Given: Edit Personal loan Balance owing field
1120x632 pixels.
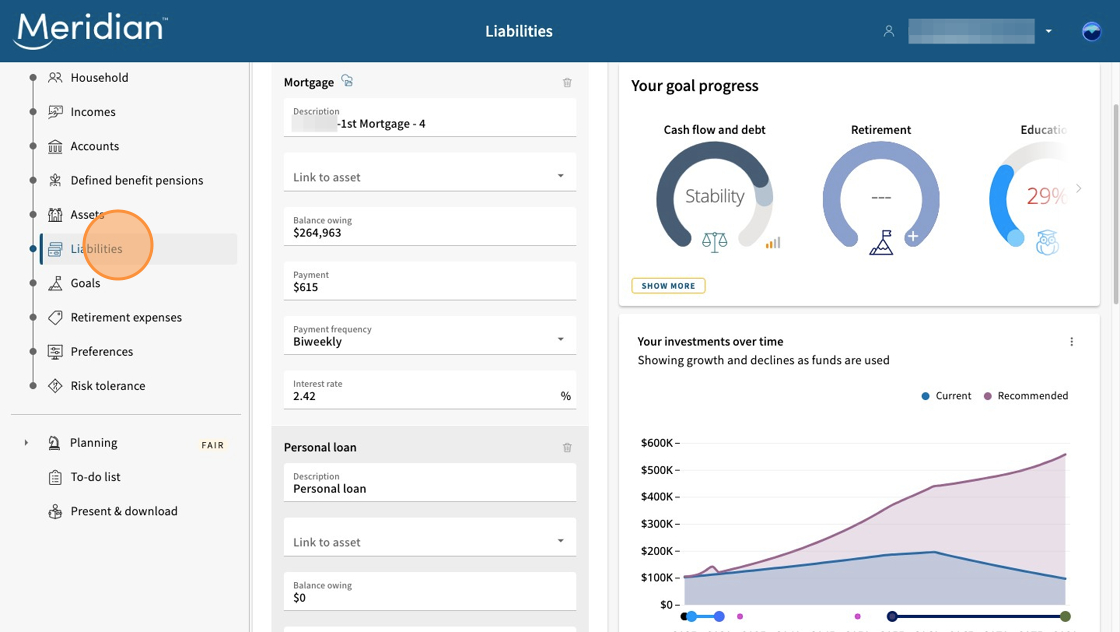Looking at the screenshot, I should [429, 592].
